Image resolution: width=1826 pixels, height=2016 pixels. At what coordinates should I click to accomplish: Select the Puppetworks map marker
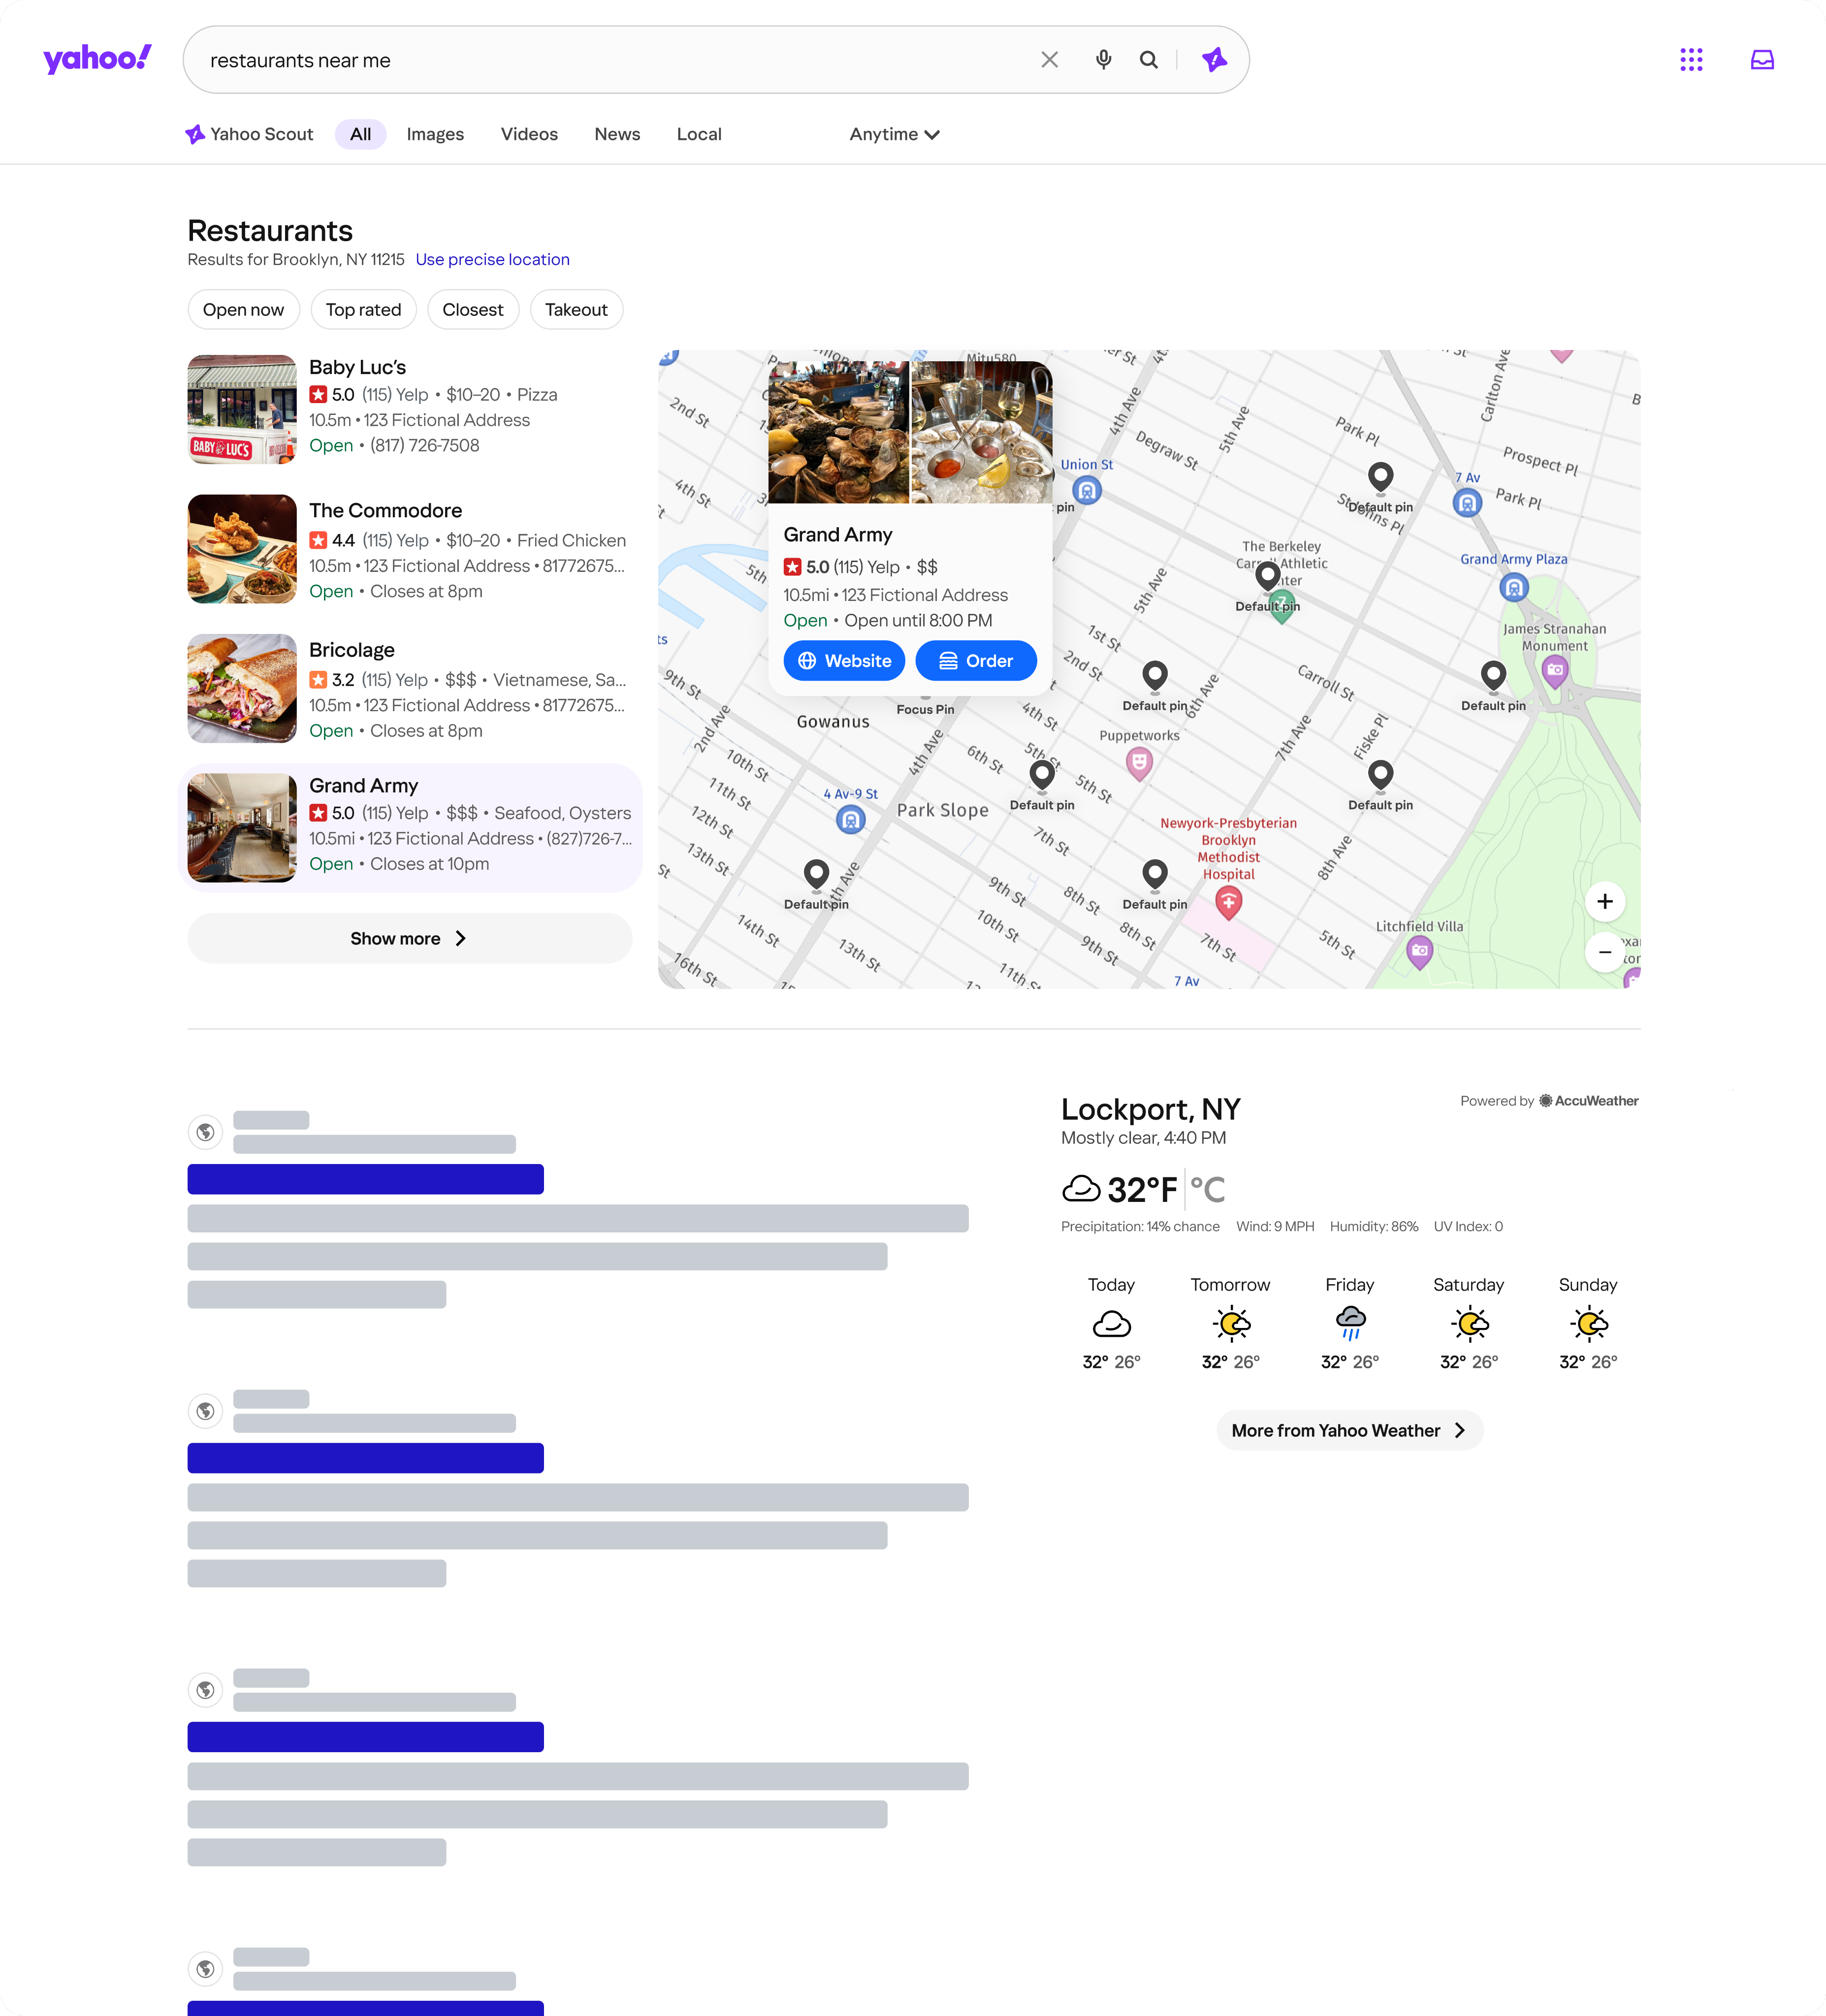(x=1139, y=764)
